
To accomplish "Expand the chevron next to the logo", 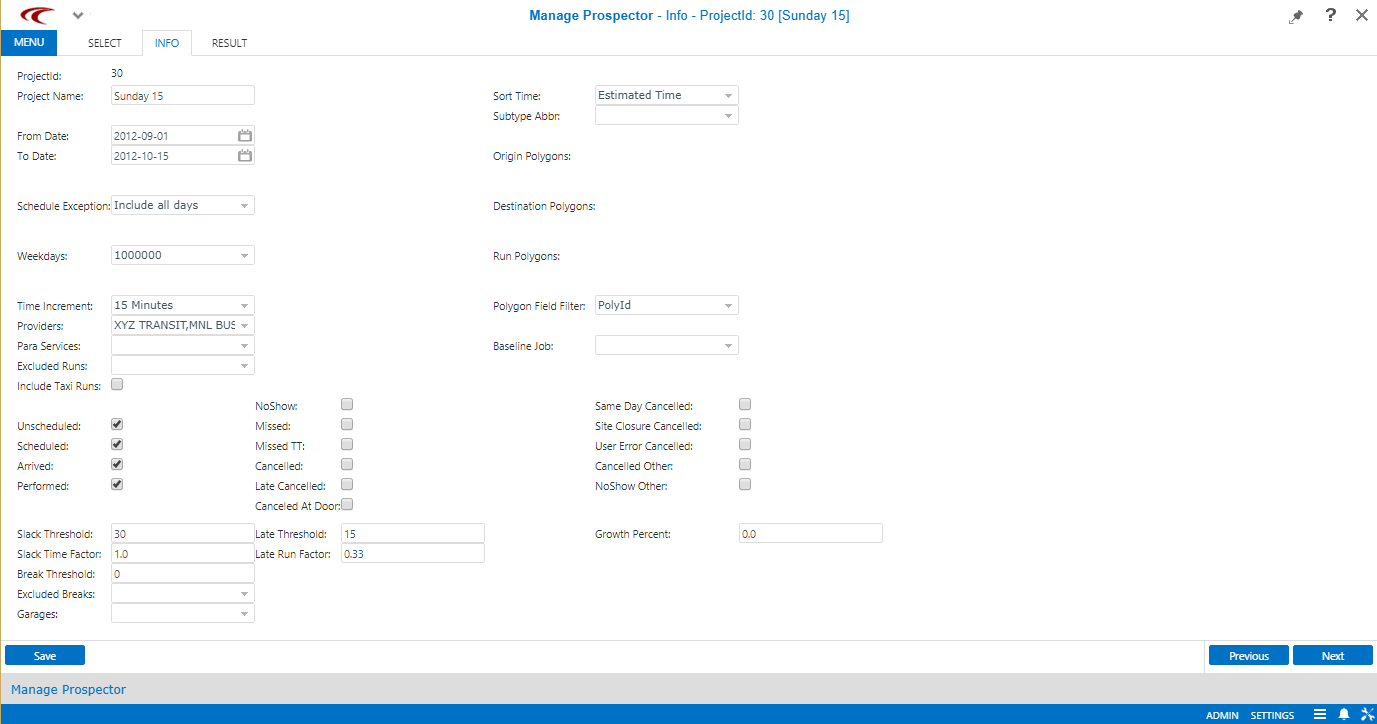I will (77, 15).
